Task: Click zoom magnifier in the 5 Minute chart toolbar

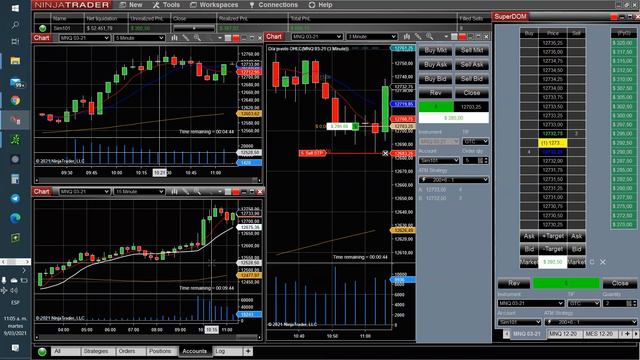Action: (x=197, y=38)
